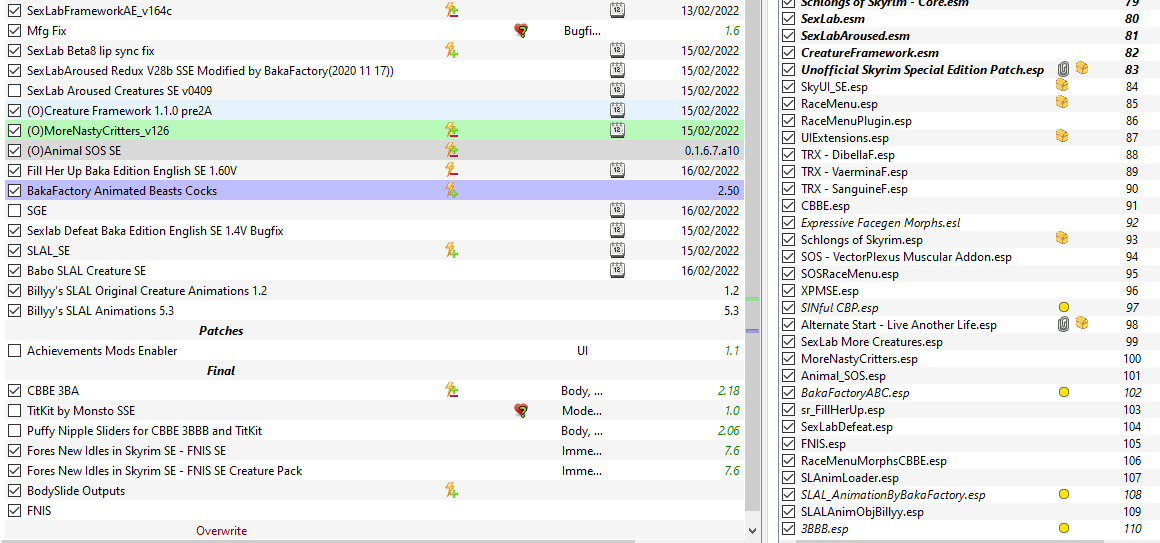The image size is (1160, 543).
Task: Uncheck the FNIS.esp plugin checkbox
Action: [788, 444]
